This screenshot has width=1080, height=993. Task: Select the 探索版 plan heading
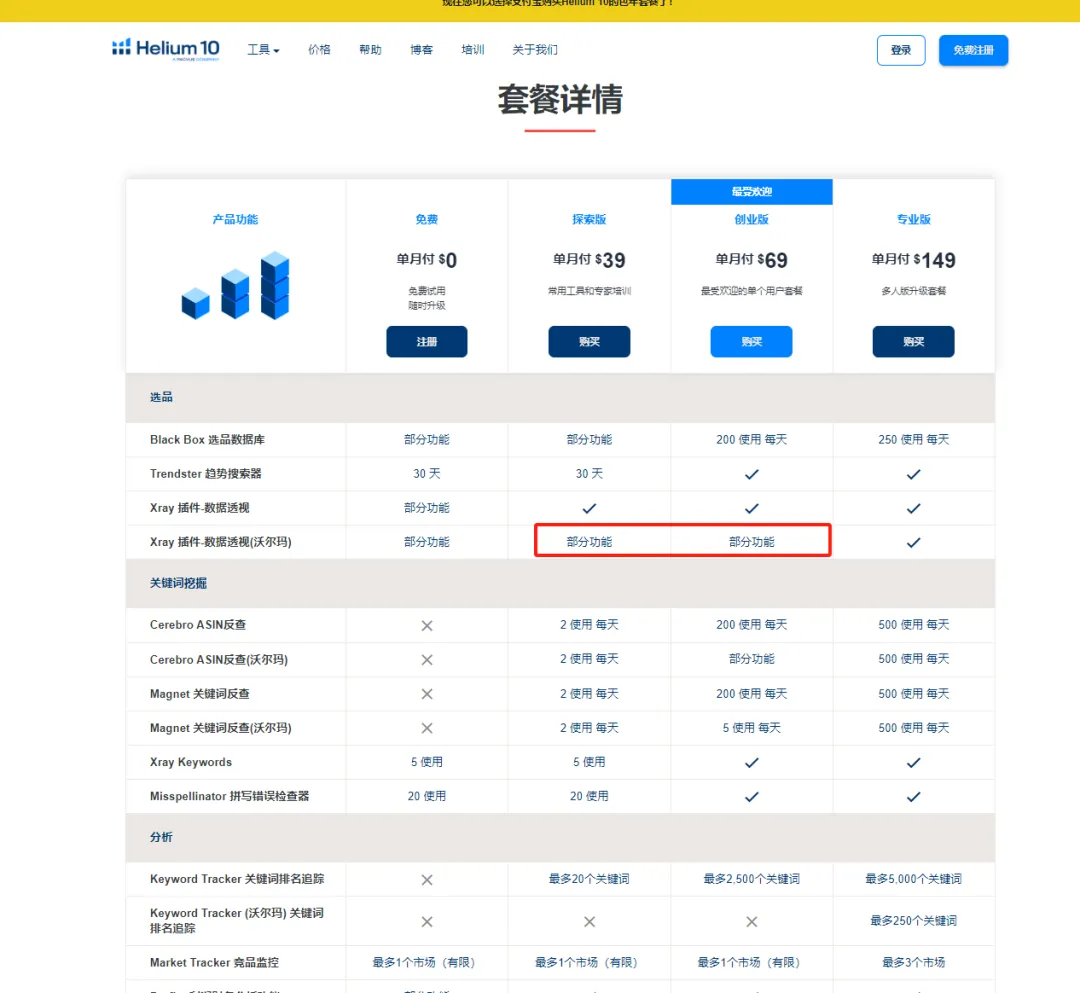(x=589, y=219)
